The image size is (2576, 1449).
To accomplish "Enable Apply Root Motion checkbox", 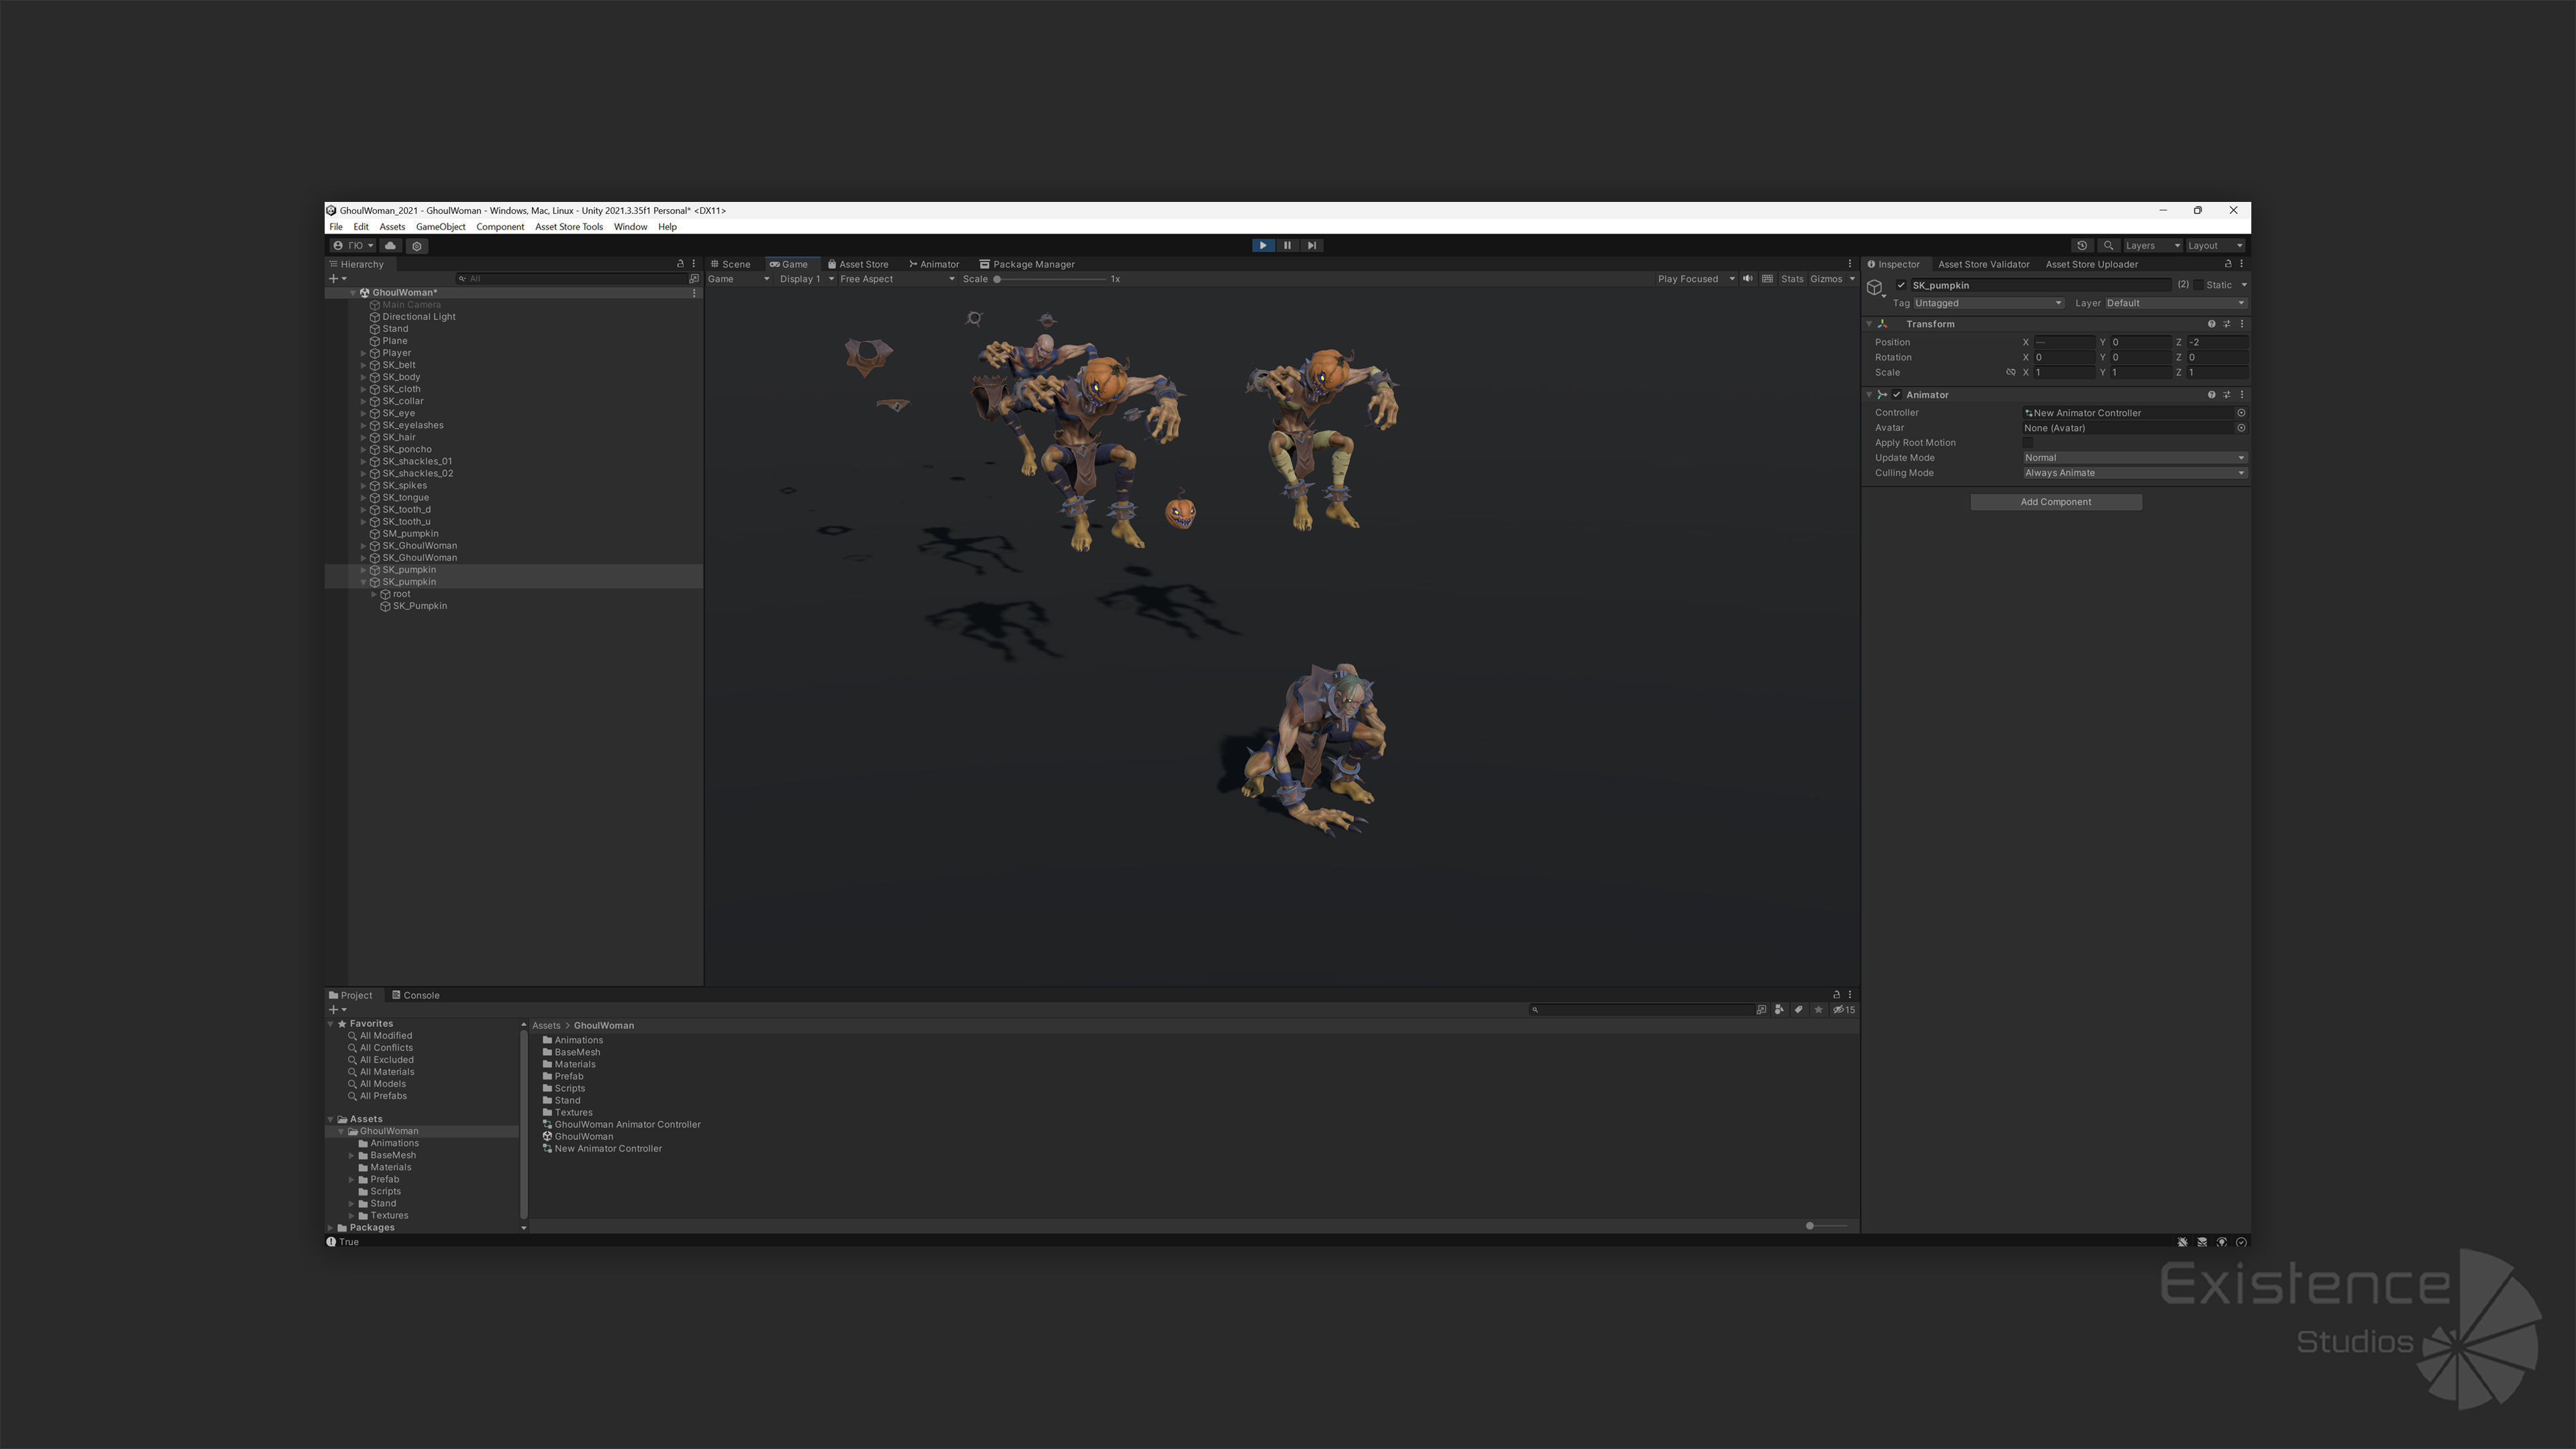I will pos(2028,442).
